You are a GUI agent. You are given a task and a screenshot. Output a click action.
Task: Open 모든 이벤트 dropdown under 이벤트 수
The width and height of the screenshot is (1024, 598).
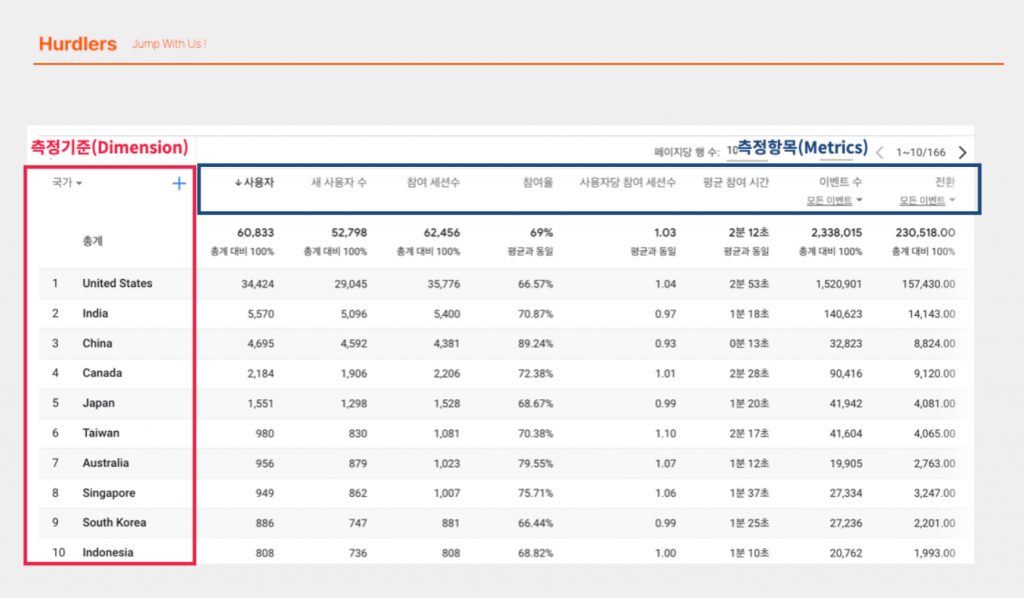(x=832, y=200)
